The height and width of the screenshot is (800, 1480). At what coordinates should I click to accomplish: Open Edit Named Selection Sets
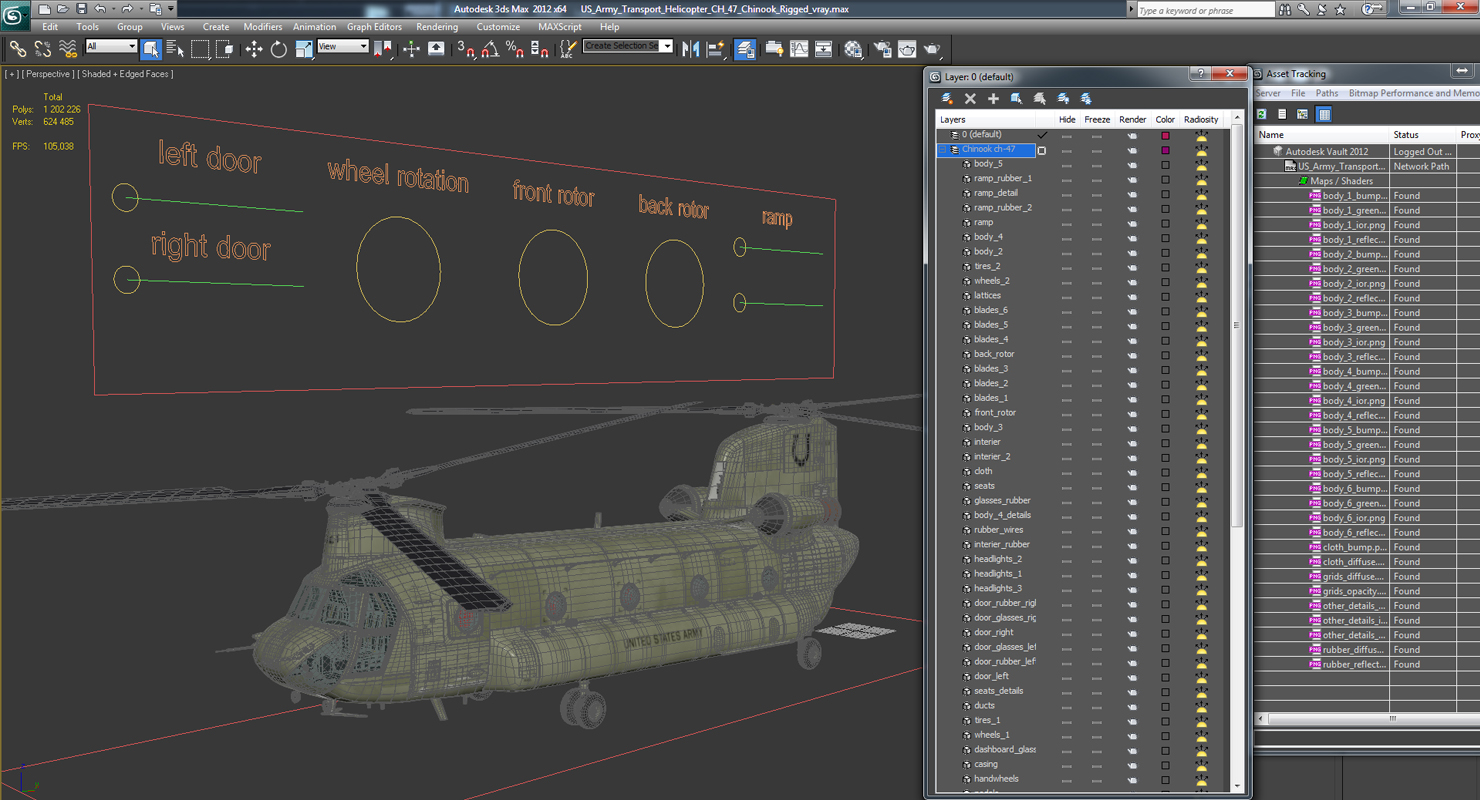tap(568, 48)
